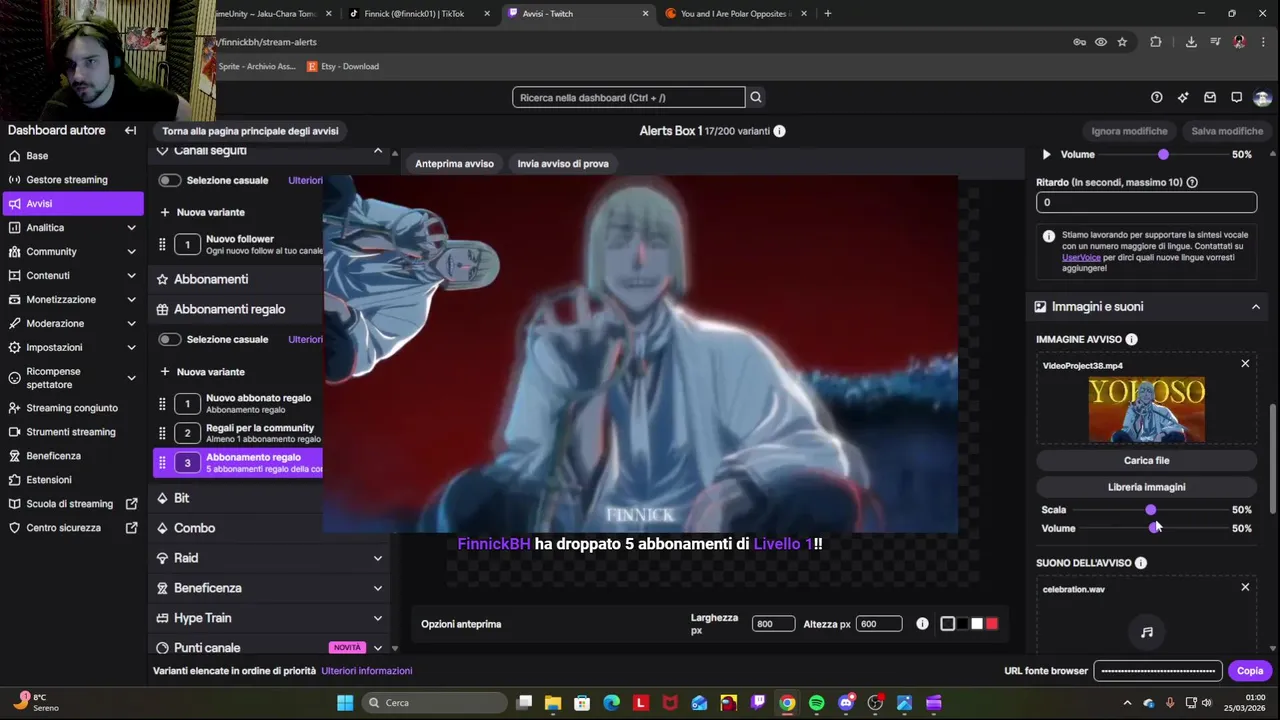The height and width of the screenshot is (720, 1280).
Task: Open Twitch app icon in taskbar
Action: pos(758,703)
